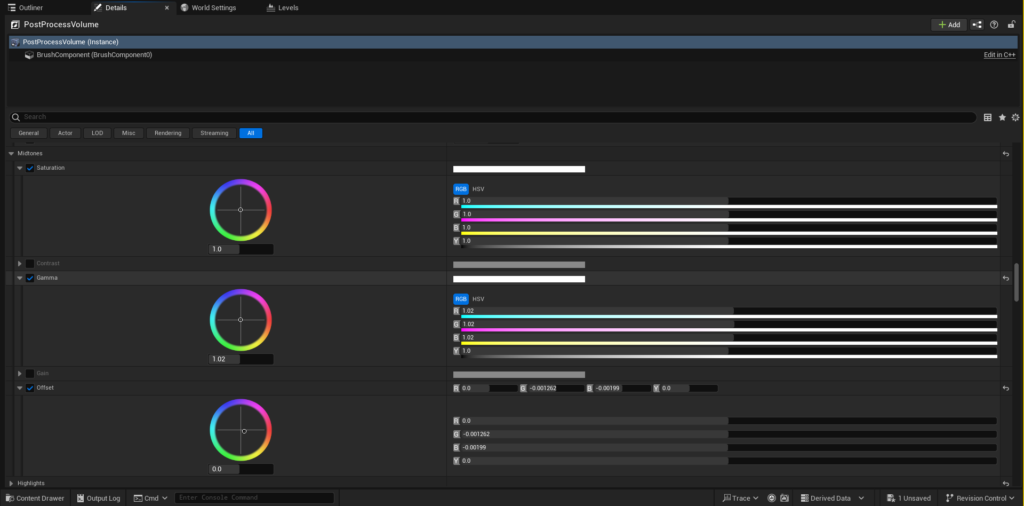Open the Derived Data dropdown
This screenshot has width=1024, height=506.
(833, 498)
